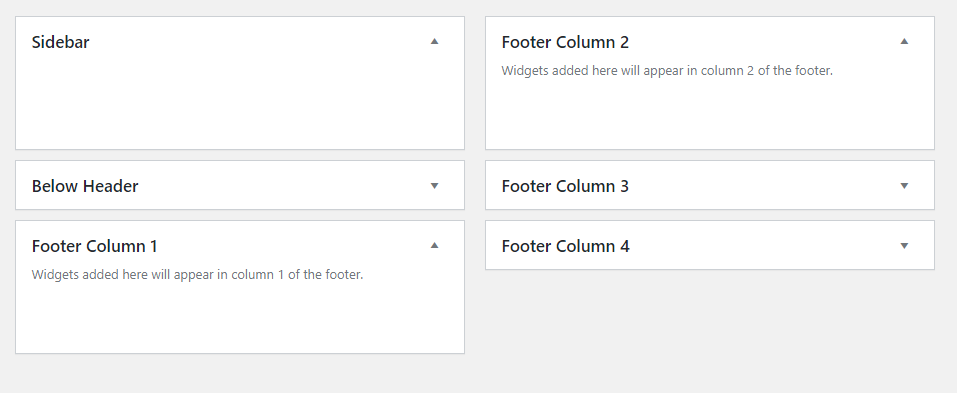Click empty area inside Footer Column 1

[x=240, y=317]
